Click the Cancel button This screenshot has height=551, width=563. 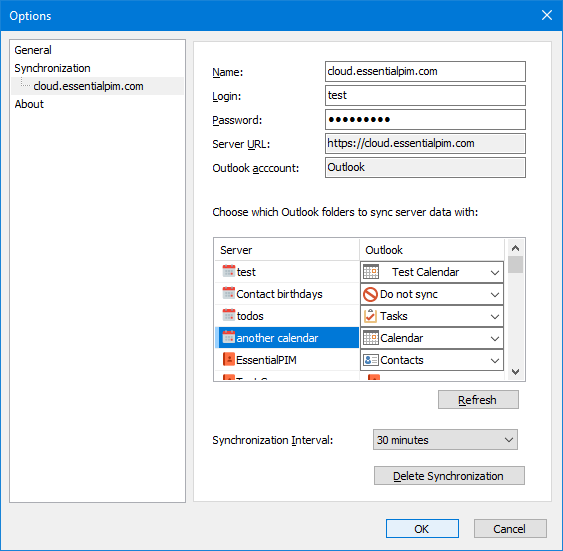coord(510,528)
